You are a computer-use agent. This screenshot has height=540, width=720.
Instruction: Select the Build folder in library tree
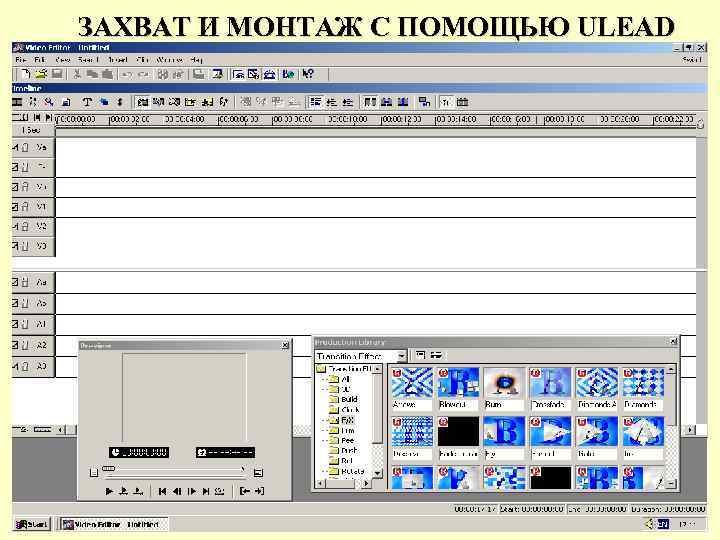click(x=344, y=399)
